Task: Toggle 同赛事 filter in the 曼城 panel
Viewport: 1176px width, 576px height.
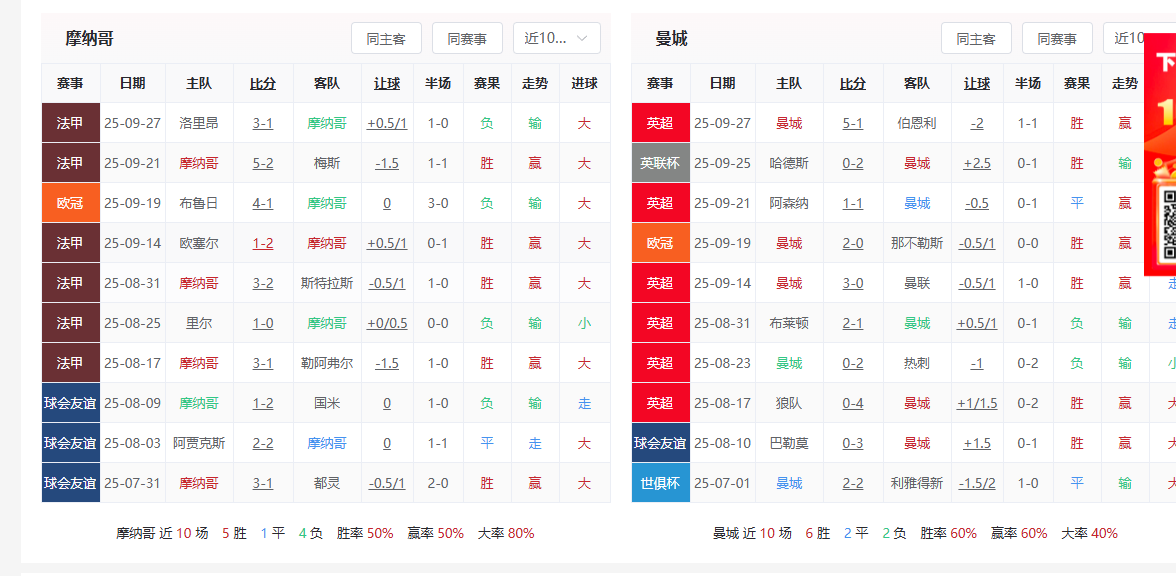Action: coord(1057,38)
